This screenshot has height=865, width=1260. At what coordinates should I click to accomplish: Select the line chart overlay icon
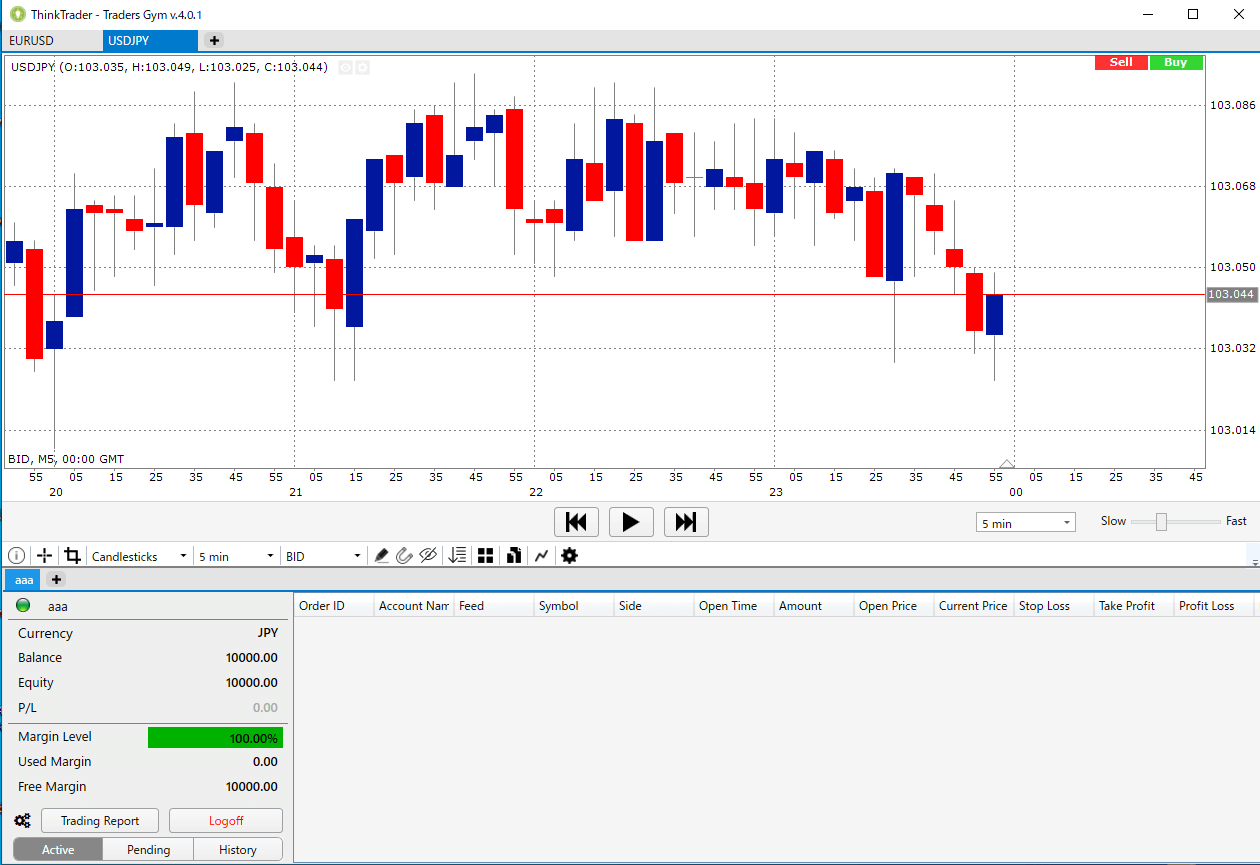tap(541, 555)
